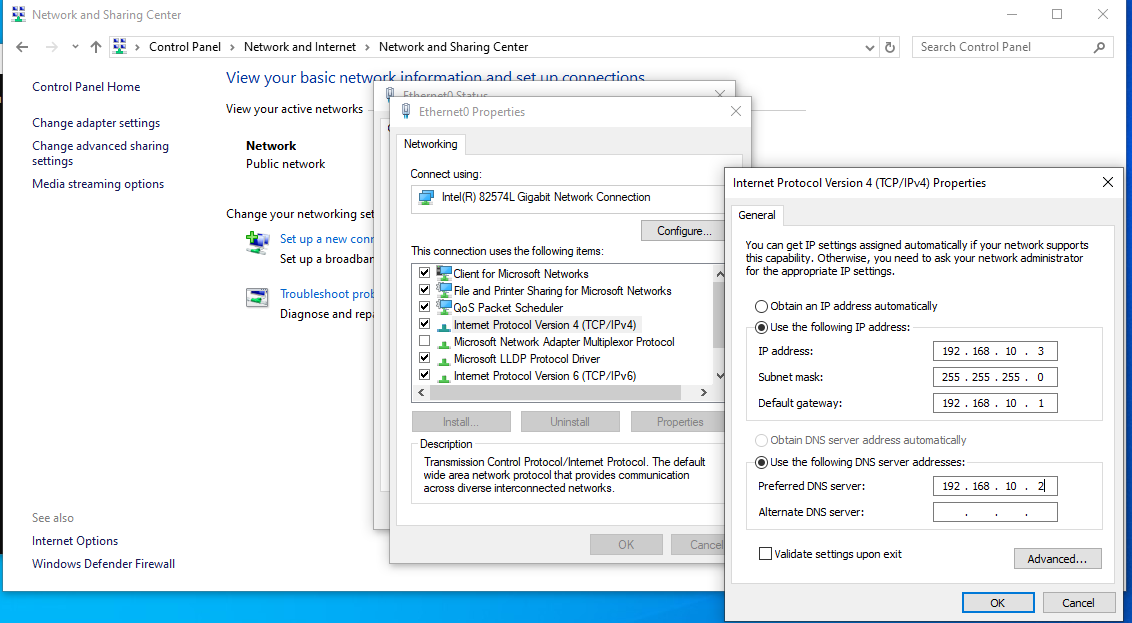The image size is (1132, 623).
Task: Select the Networking tab in Ethernet0 Properties
Action: coord(430,144)
